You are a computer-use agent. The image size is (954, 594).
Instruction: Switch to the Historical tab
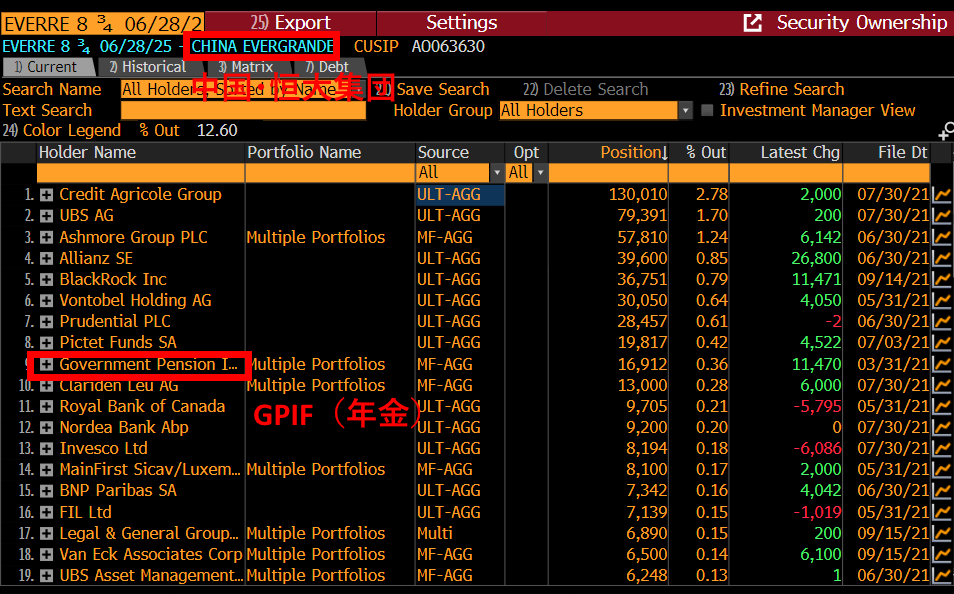pyautogui.click(x=147, y=67)
